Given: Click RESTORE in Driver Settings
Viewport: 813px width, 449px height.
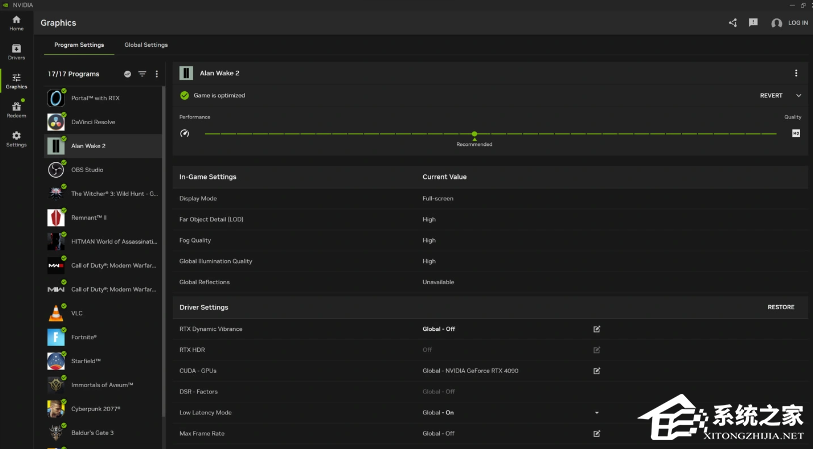Looking at the screenshot, I should [x=781, y=307].
